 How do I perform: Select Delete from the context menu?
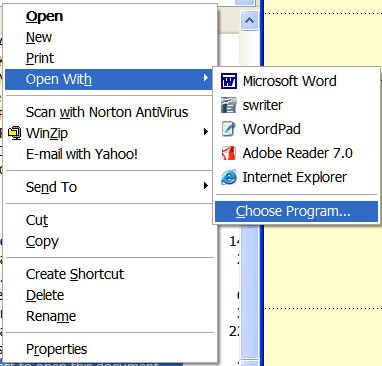click(45, 295)
